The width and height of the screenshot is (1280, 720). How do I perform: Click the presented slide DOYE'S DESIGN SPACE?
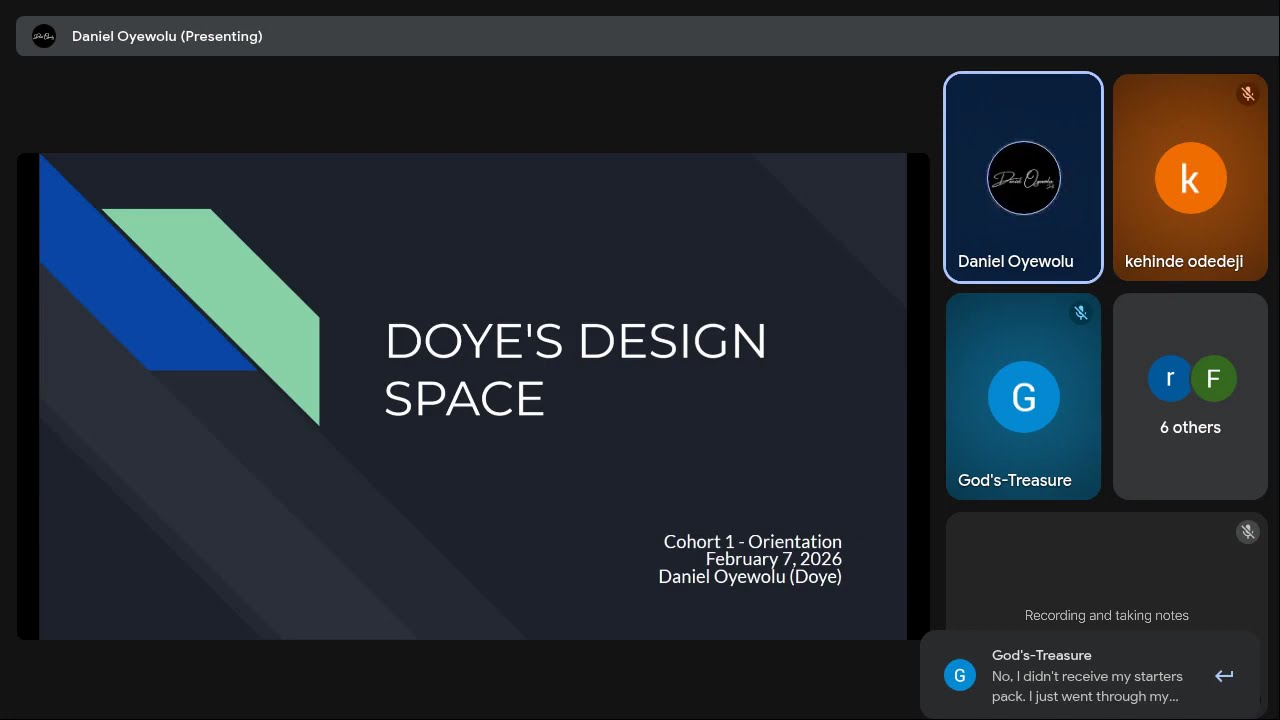pyautogui.click(x=473, y=396)
